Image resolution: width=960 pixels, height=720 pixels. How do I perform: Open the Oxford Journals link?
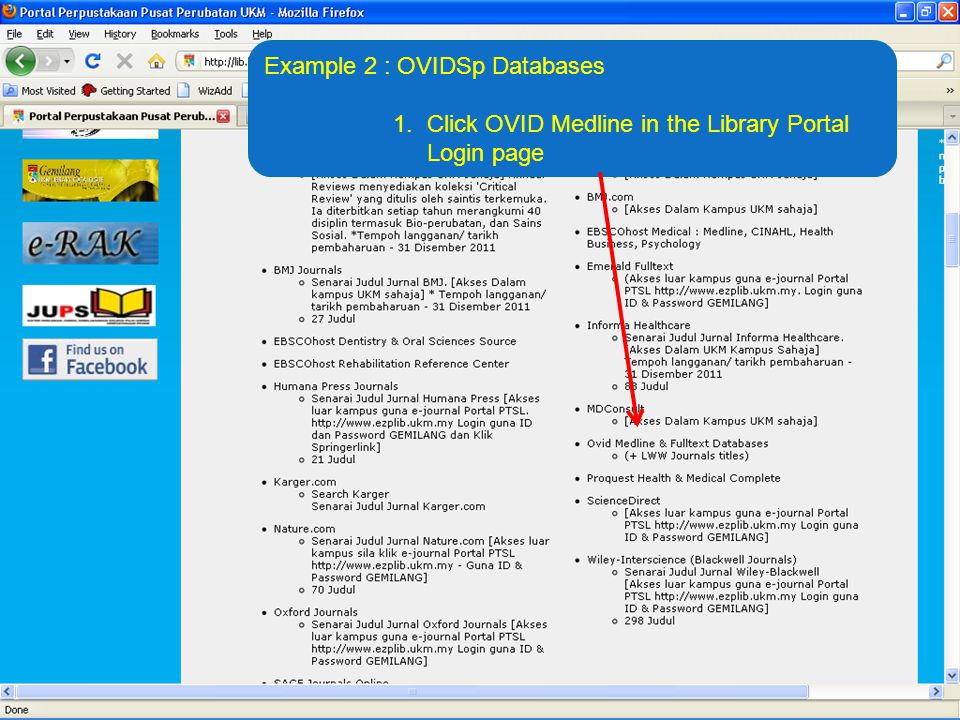click(315, 612)
